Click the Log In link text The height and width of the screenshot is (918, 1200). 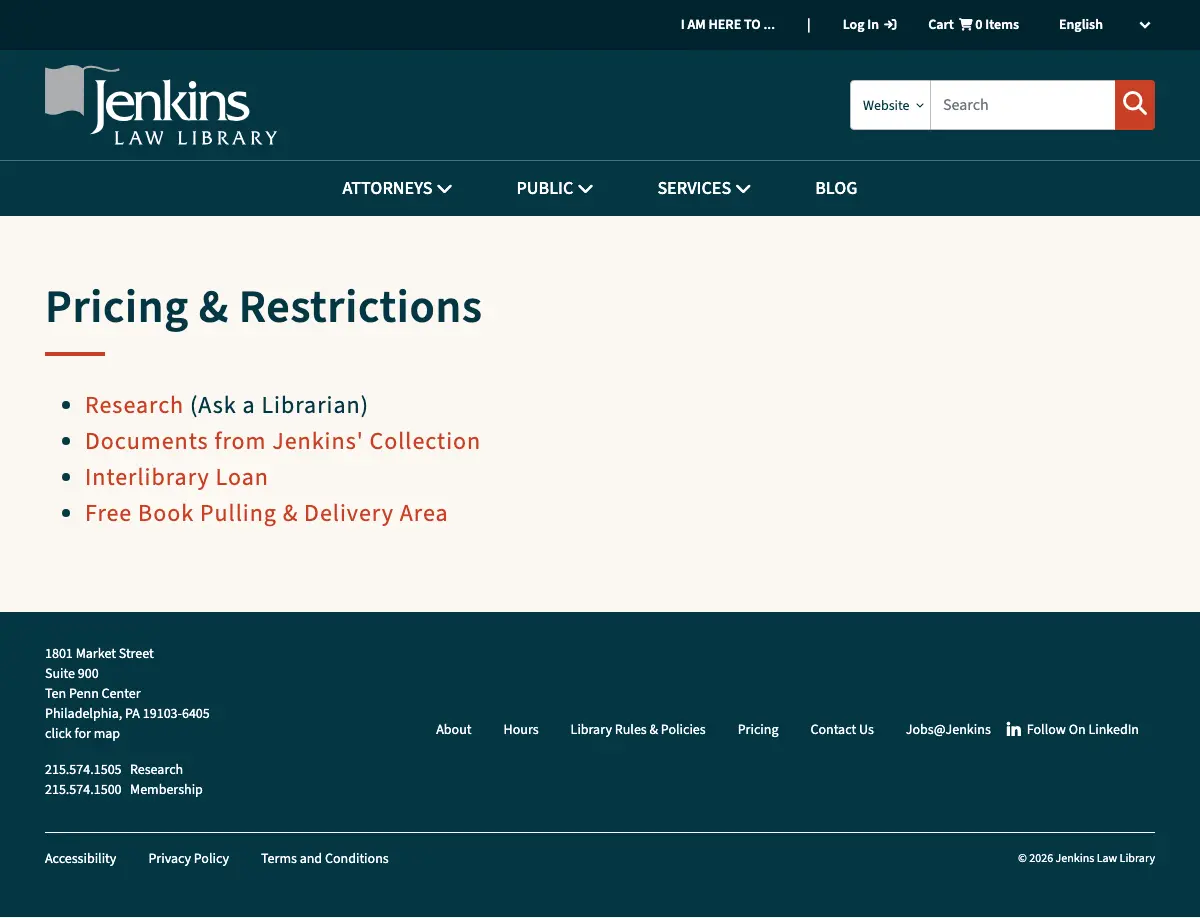[x=860, y=25]
